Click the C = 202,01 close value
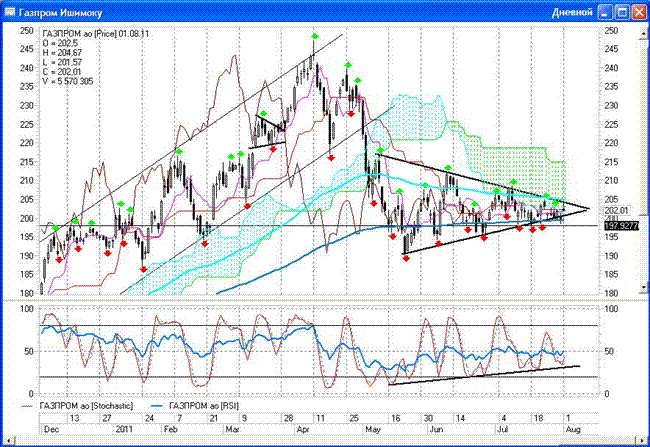This screenshot has width=650, height=447. (x=61, y=72)
